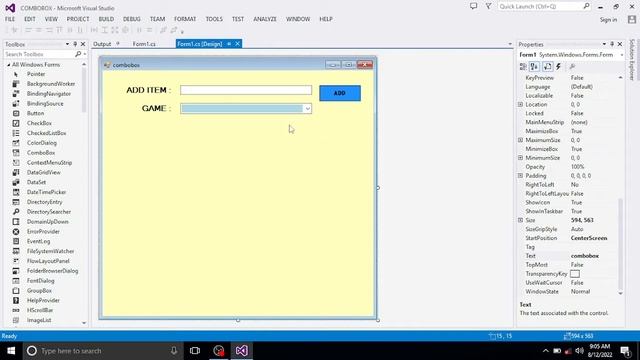
Task: Pick the DataGridView control in Toolbox
Action: [44, 172]
